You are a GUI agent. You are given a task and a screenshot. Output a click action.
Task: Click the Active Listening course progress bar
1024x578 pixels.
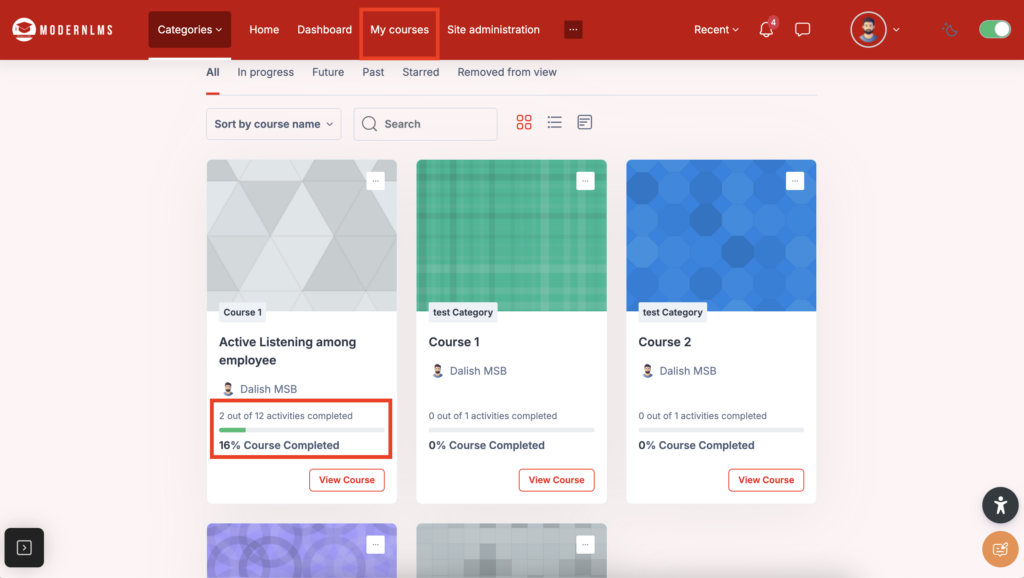tap(301, 430)
